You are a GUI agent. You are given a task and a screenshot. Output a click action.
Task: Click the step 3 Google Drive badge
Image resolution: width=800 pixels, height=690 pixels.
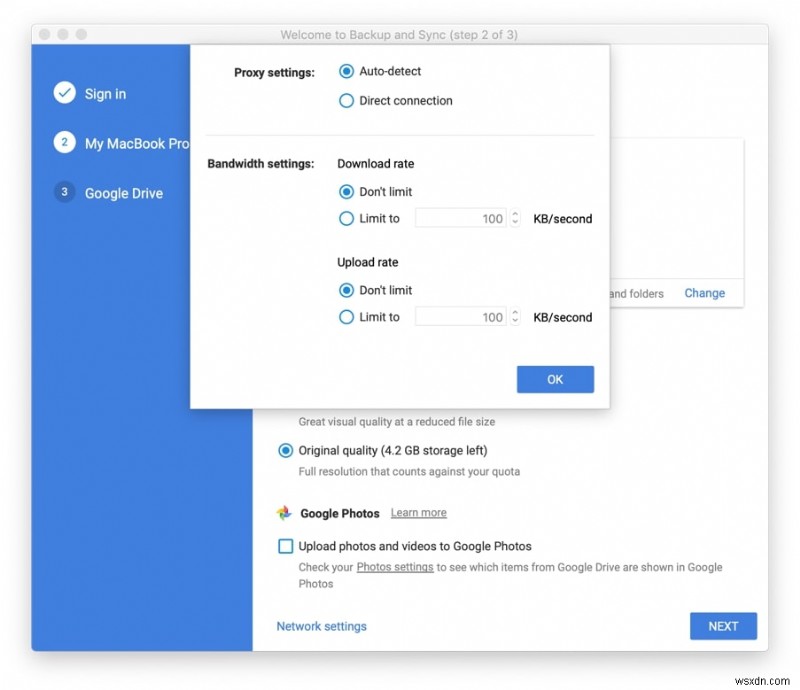click(x=62, y=192)
